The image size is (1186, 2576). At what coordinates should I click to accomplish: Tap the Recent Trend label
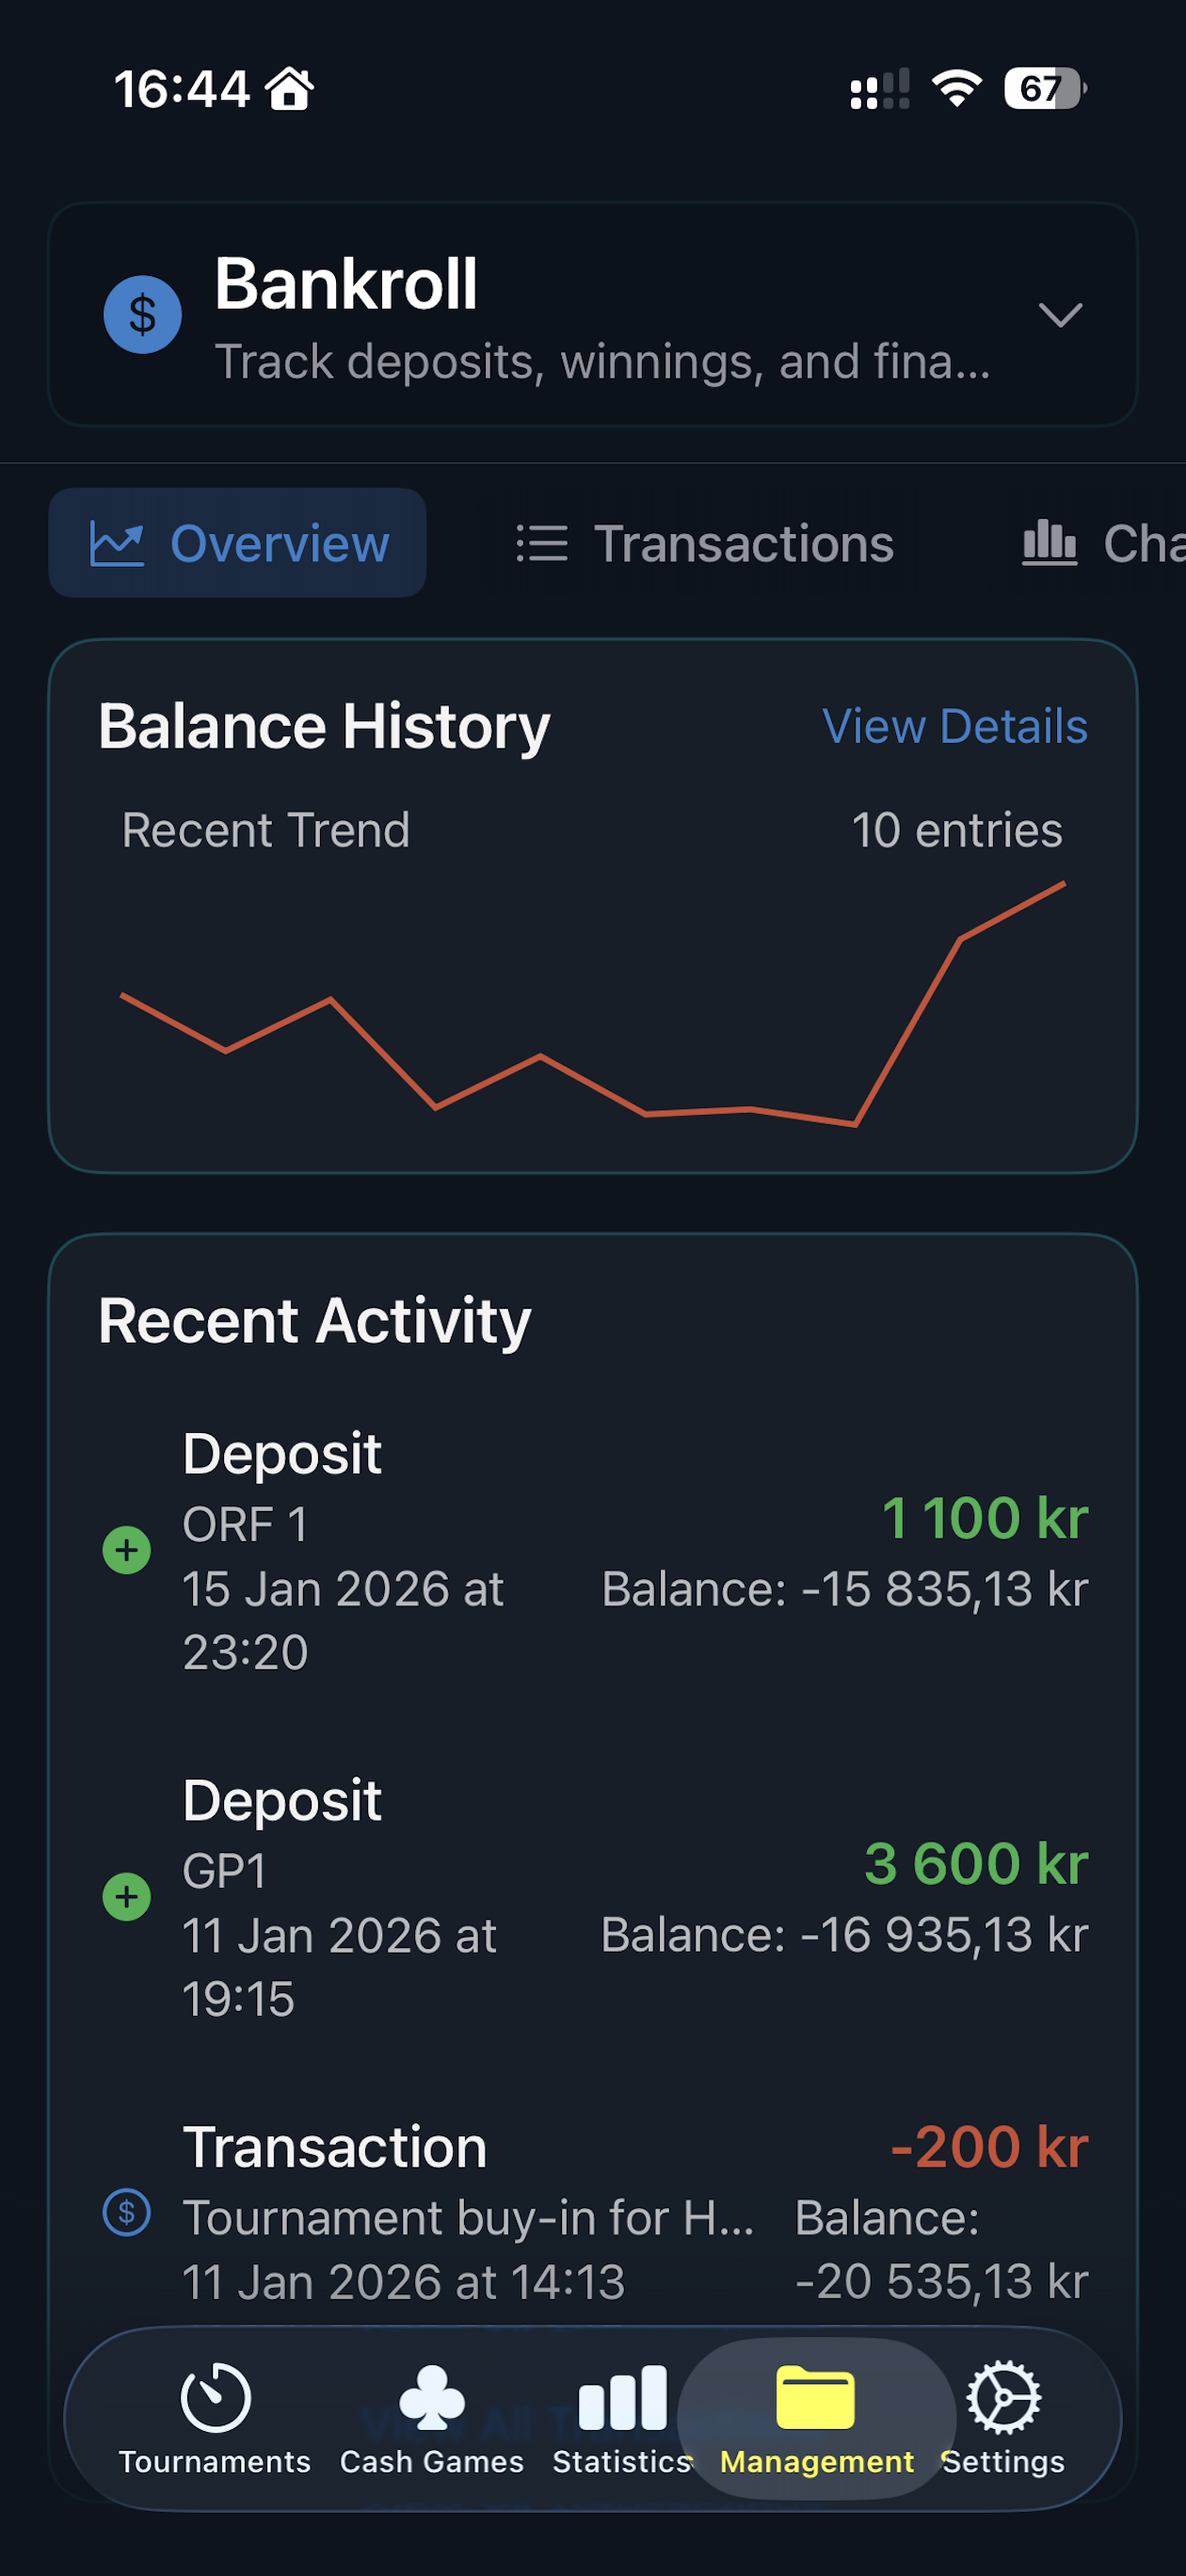(266, 830)
